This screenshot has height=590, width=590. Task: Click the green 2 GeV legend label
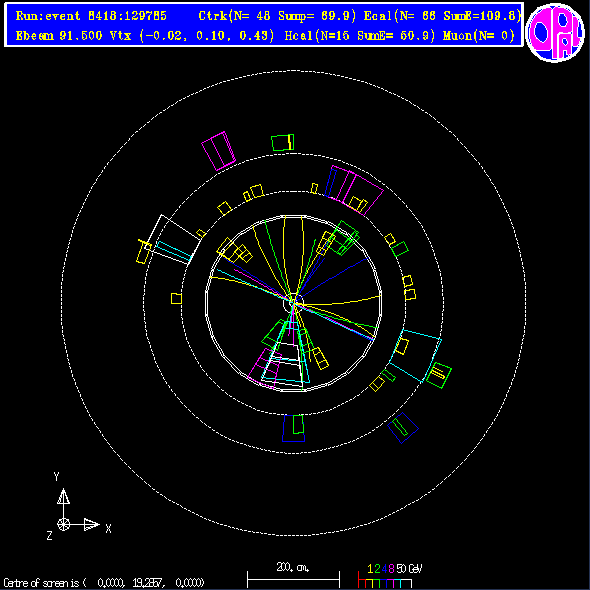click(377, 569)
